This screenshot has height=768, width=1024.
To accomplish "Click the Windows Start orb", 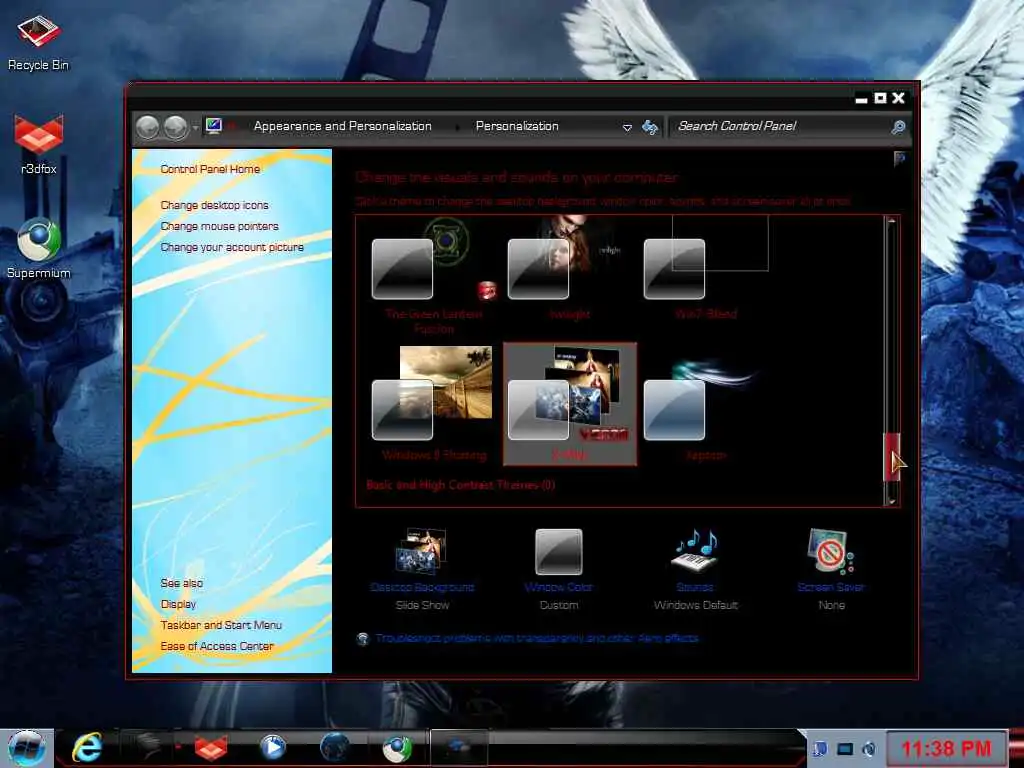I will coord(27,748).
